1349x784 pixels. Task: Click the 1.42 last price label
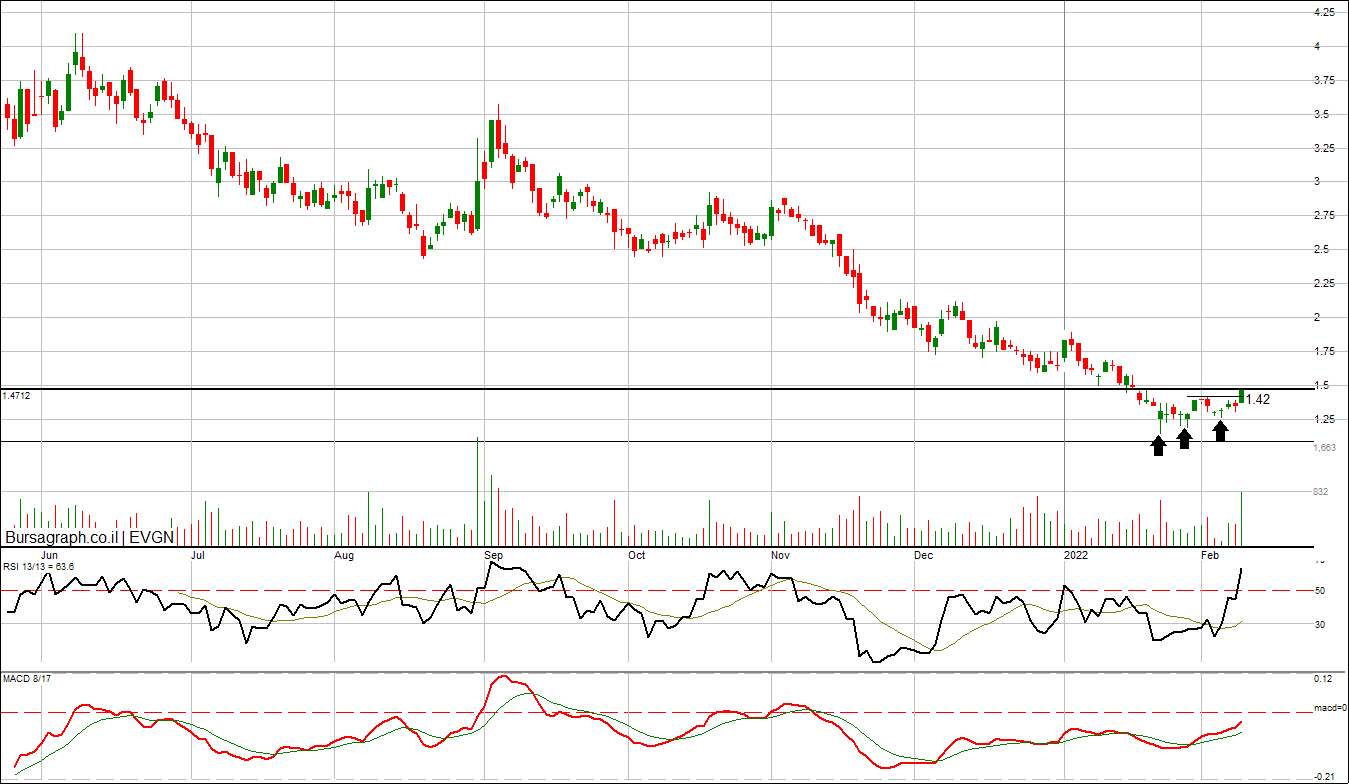(x=1258, y=399)
